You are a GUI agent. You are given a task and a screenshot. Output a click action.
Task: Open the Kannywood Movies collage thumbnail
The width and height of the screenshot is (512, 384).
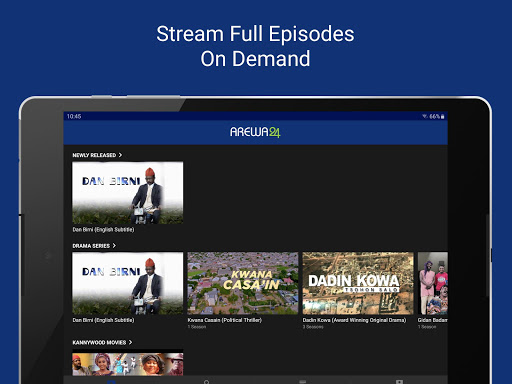(x=128, y=363)
